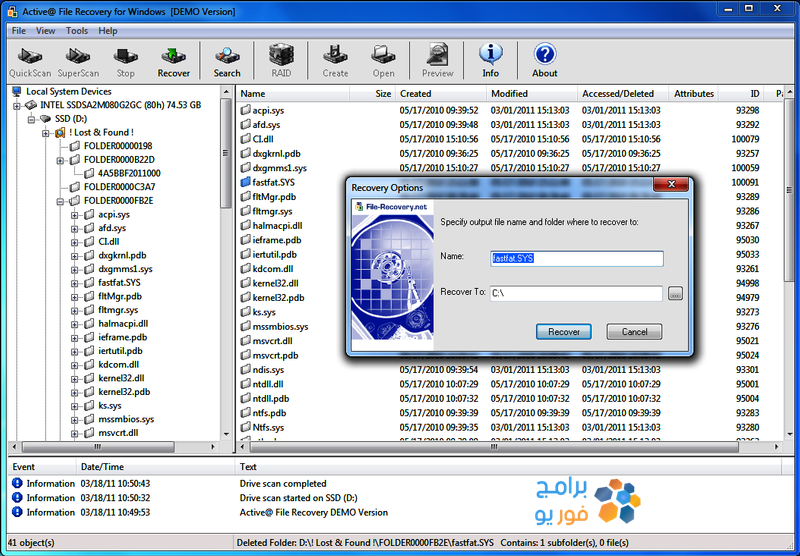This screenshot has width=800, height=556.
Task: Open the View menu
Action: tap(45, 31)
